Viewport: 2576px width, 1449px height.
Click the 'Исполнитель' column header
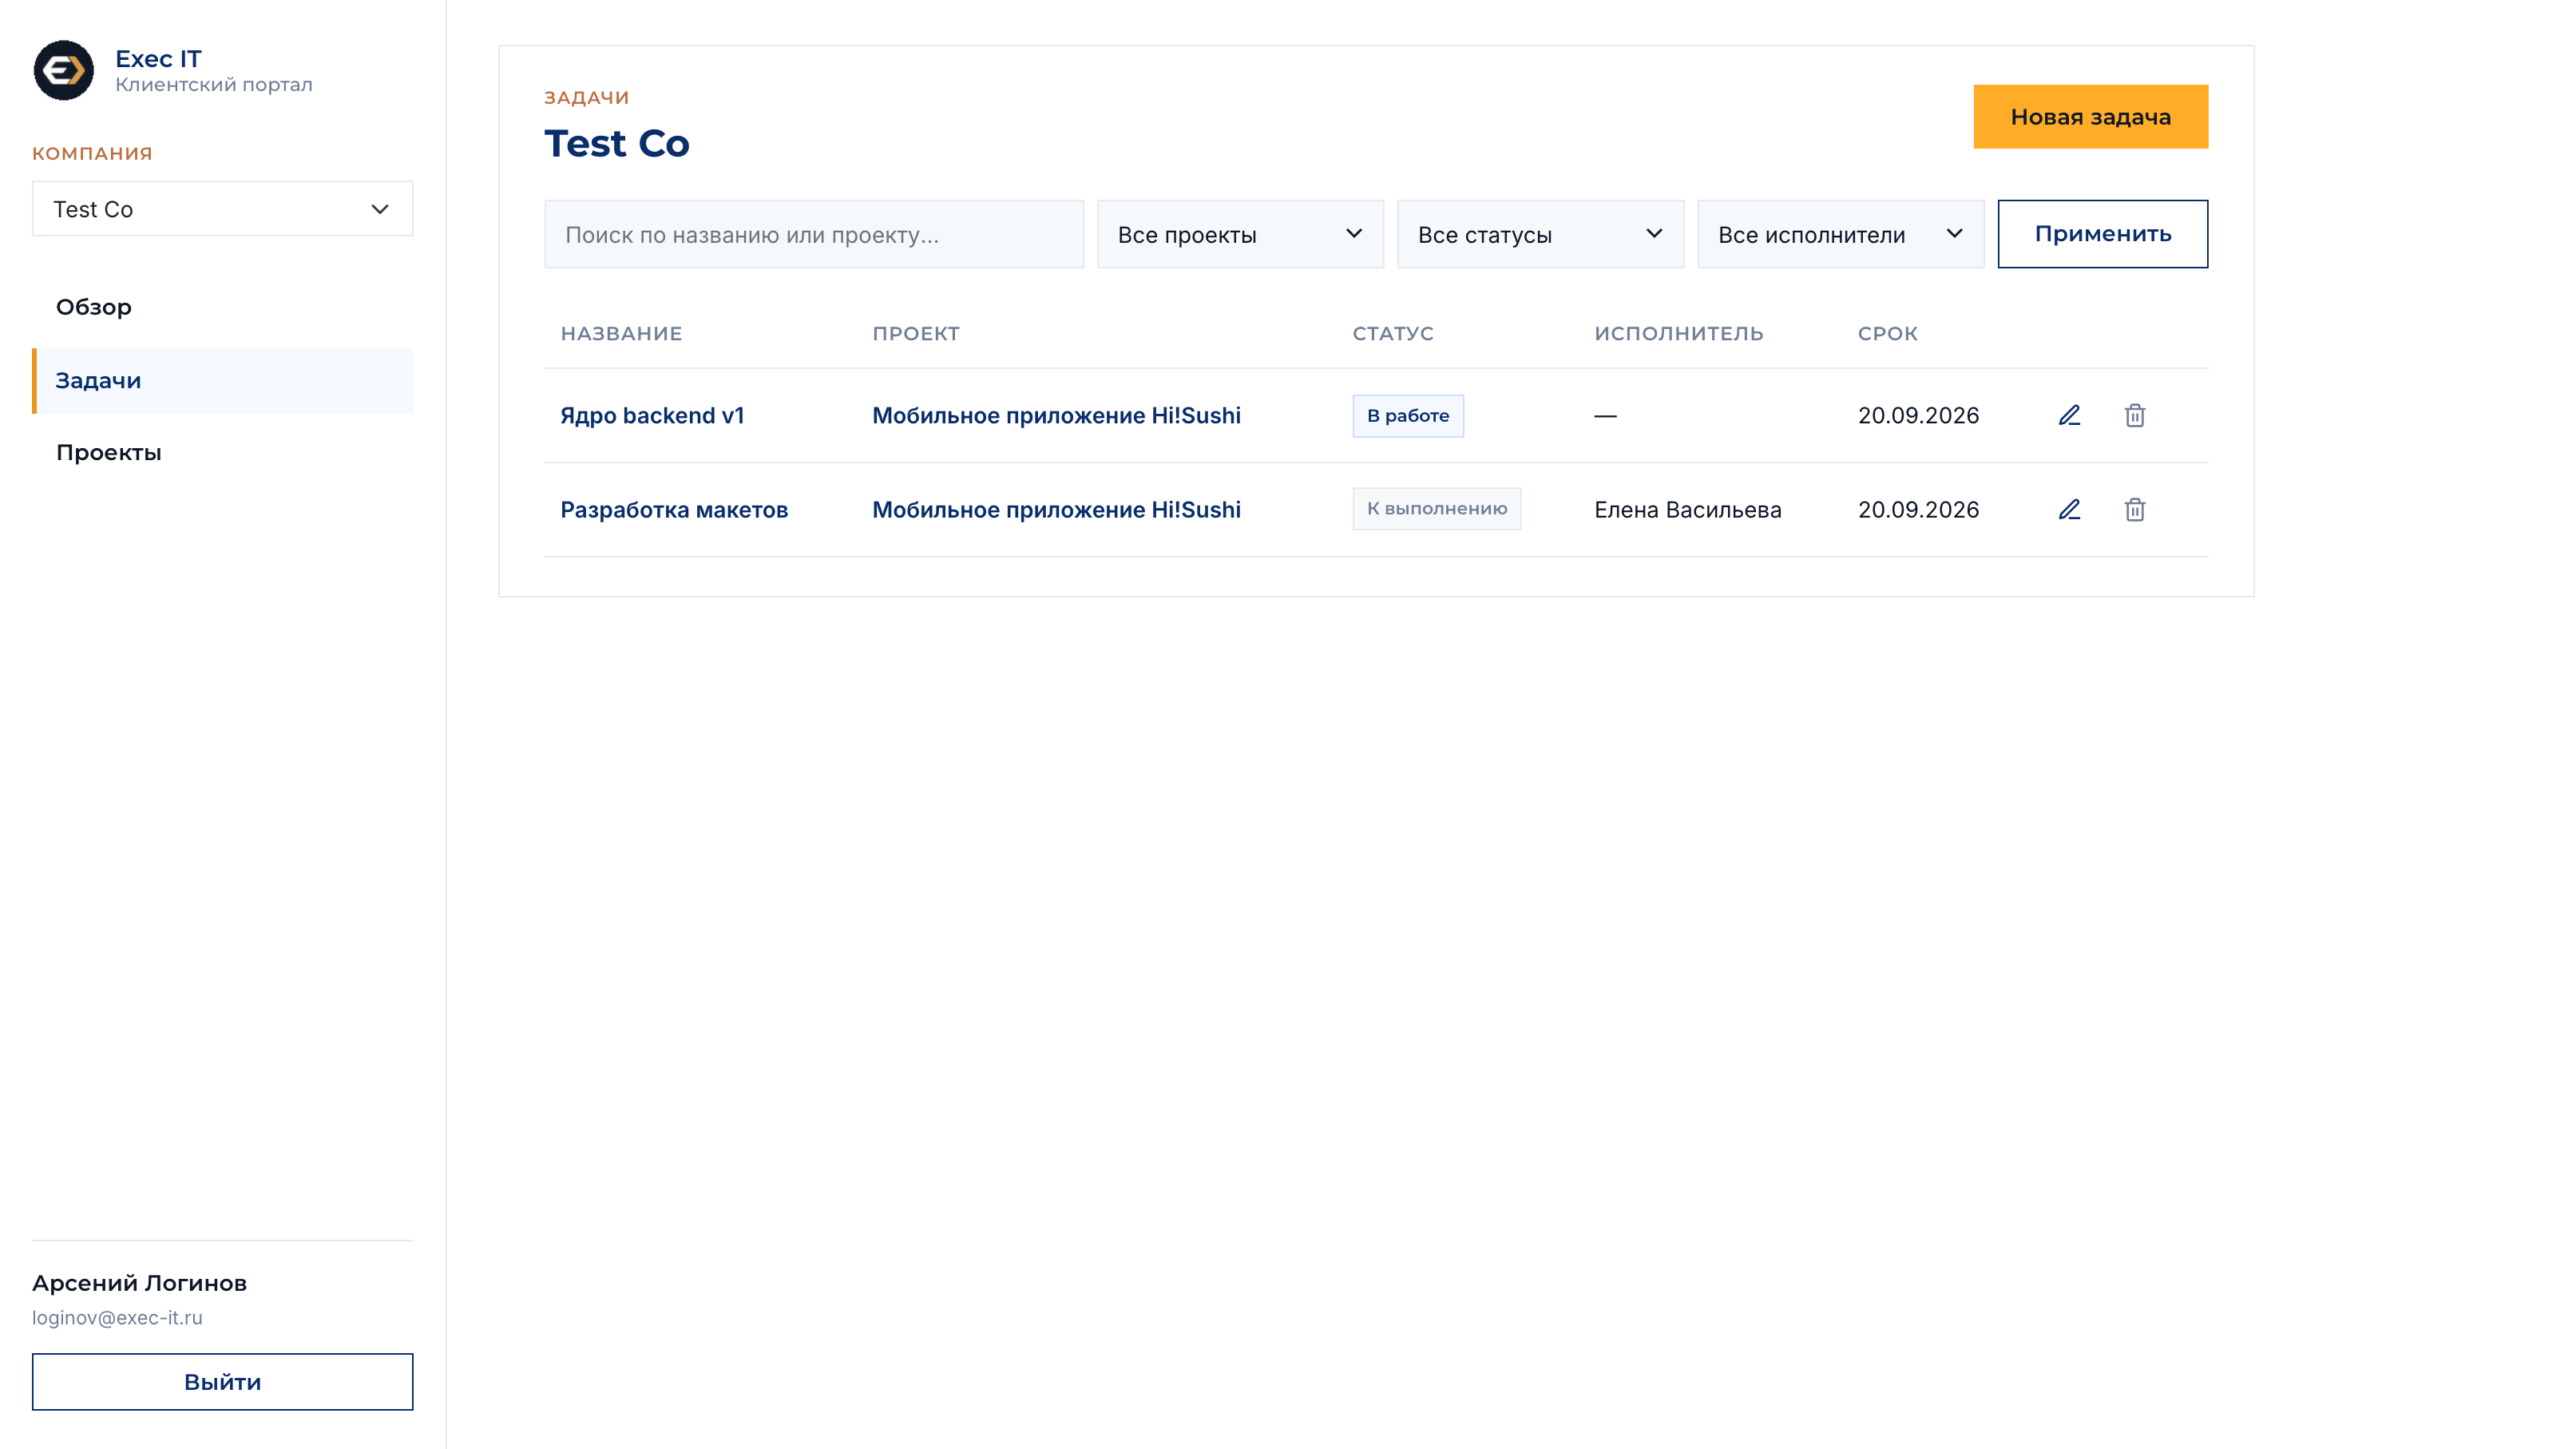point(1678,333)
